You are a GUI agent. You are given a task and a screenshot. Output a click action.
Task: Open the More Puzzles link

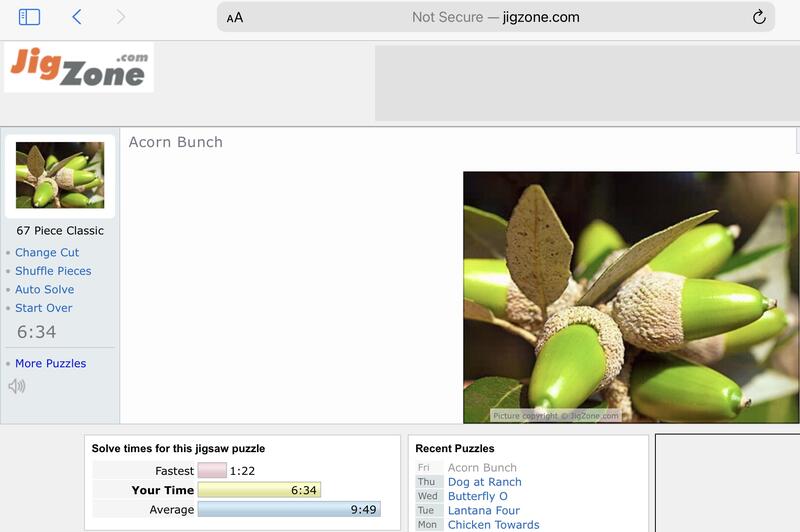[x=51, y=363]
